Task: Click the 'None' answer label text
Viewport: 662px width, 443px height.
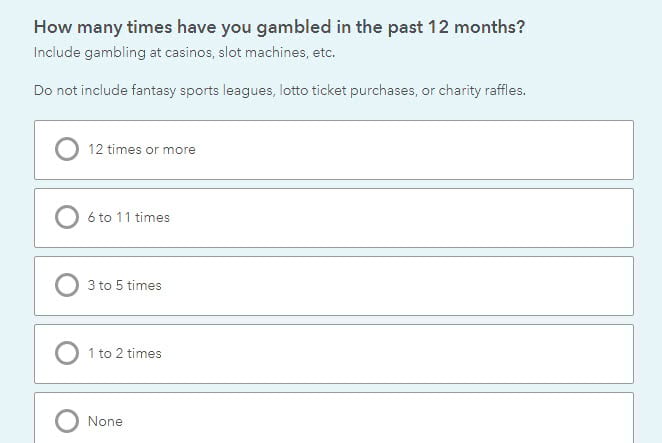Action: pyautogui.click(x=105, y=422)
